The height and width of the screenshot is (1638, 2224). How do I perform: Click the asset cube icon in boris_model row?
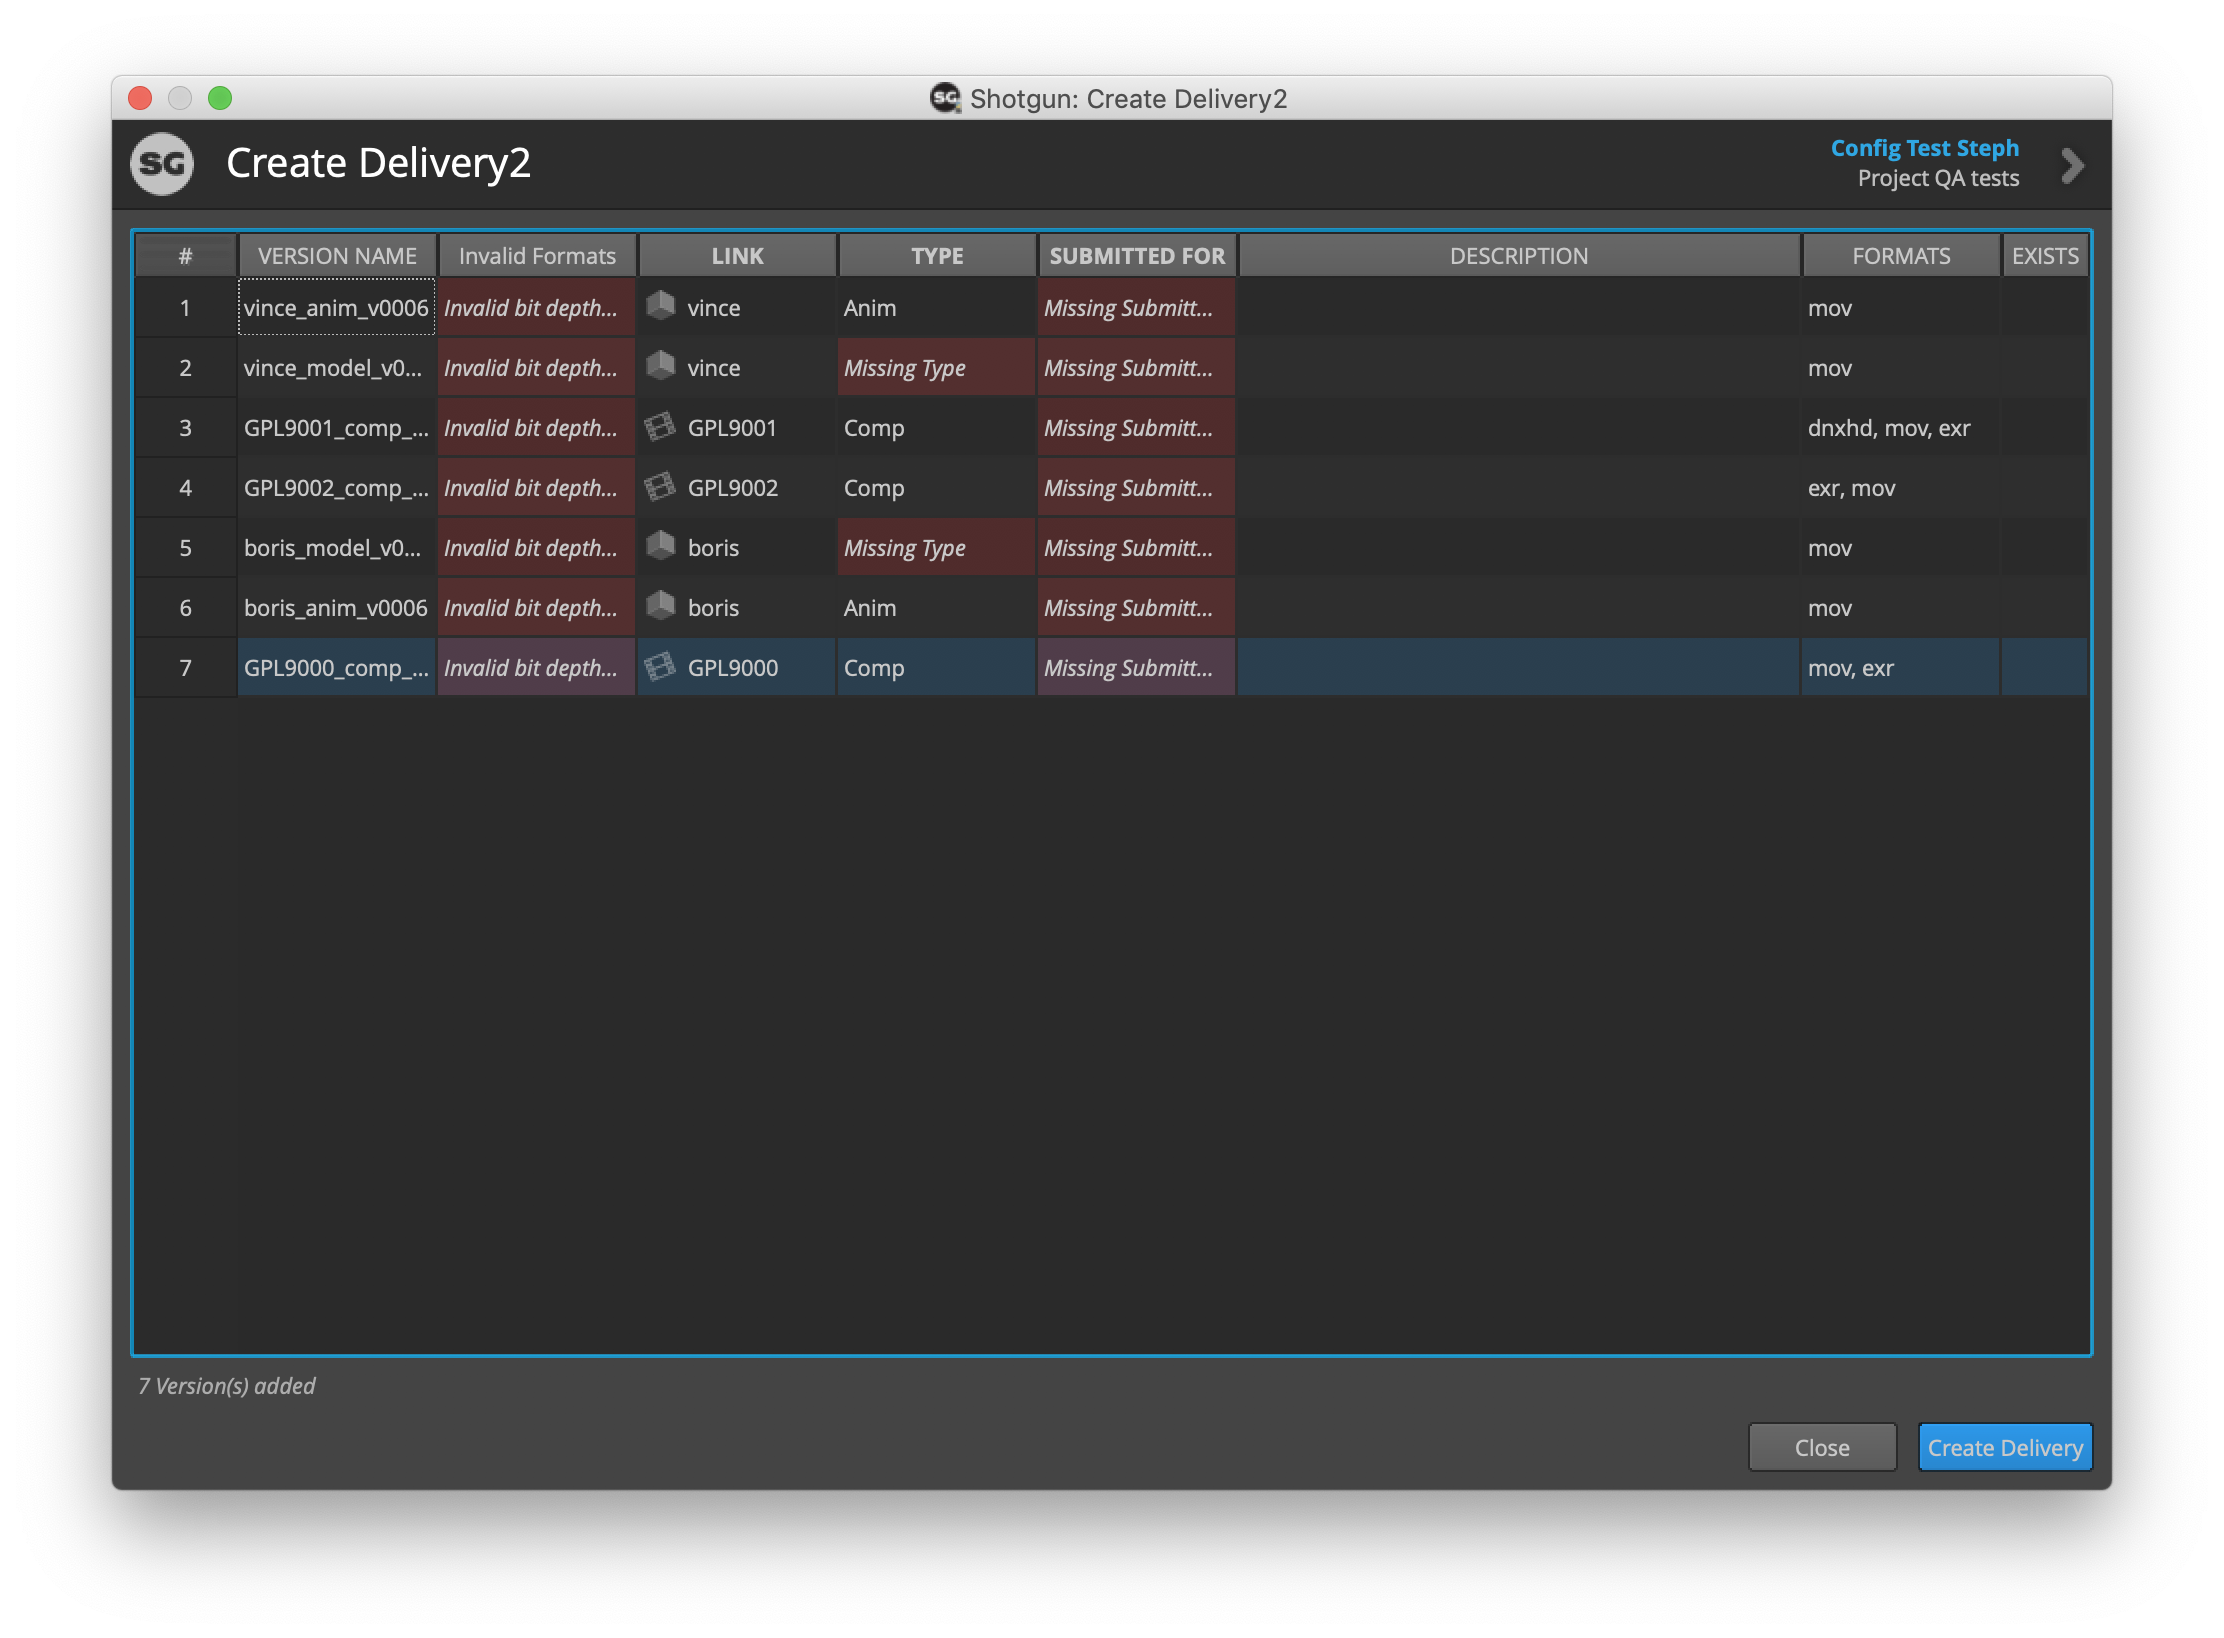click(661, 546)
